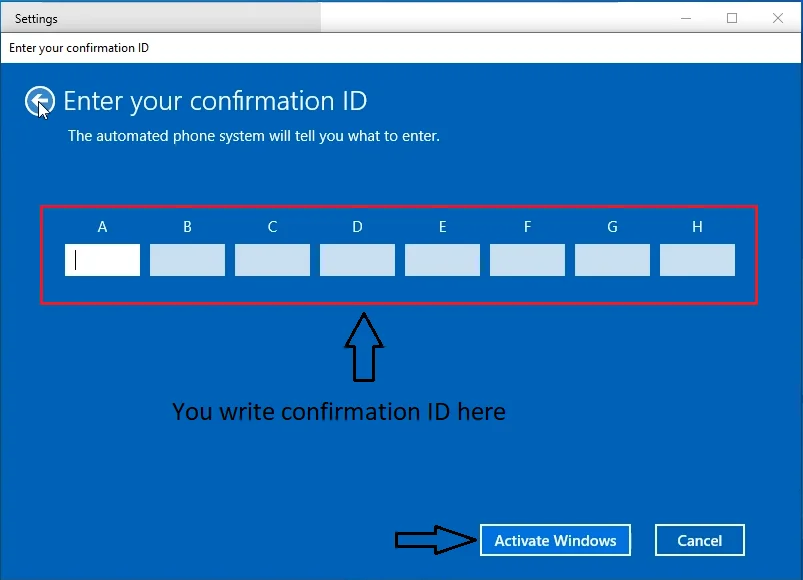Go back using the back arrow icon
The height and width of the screenshot is (580, 803).
pos(39,101)
